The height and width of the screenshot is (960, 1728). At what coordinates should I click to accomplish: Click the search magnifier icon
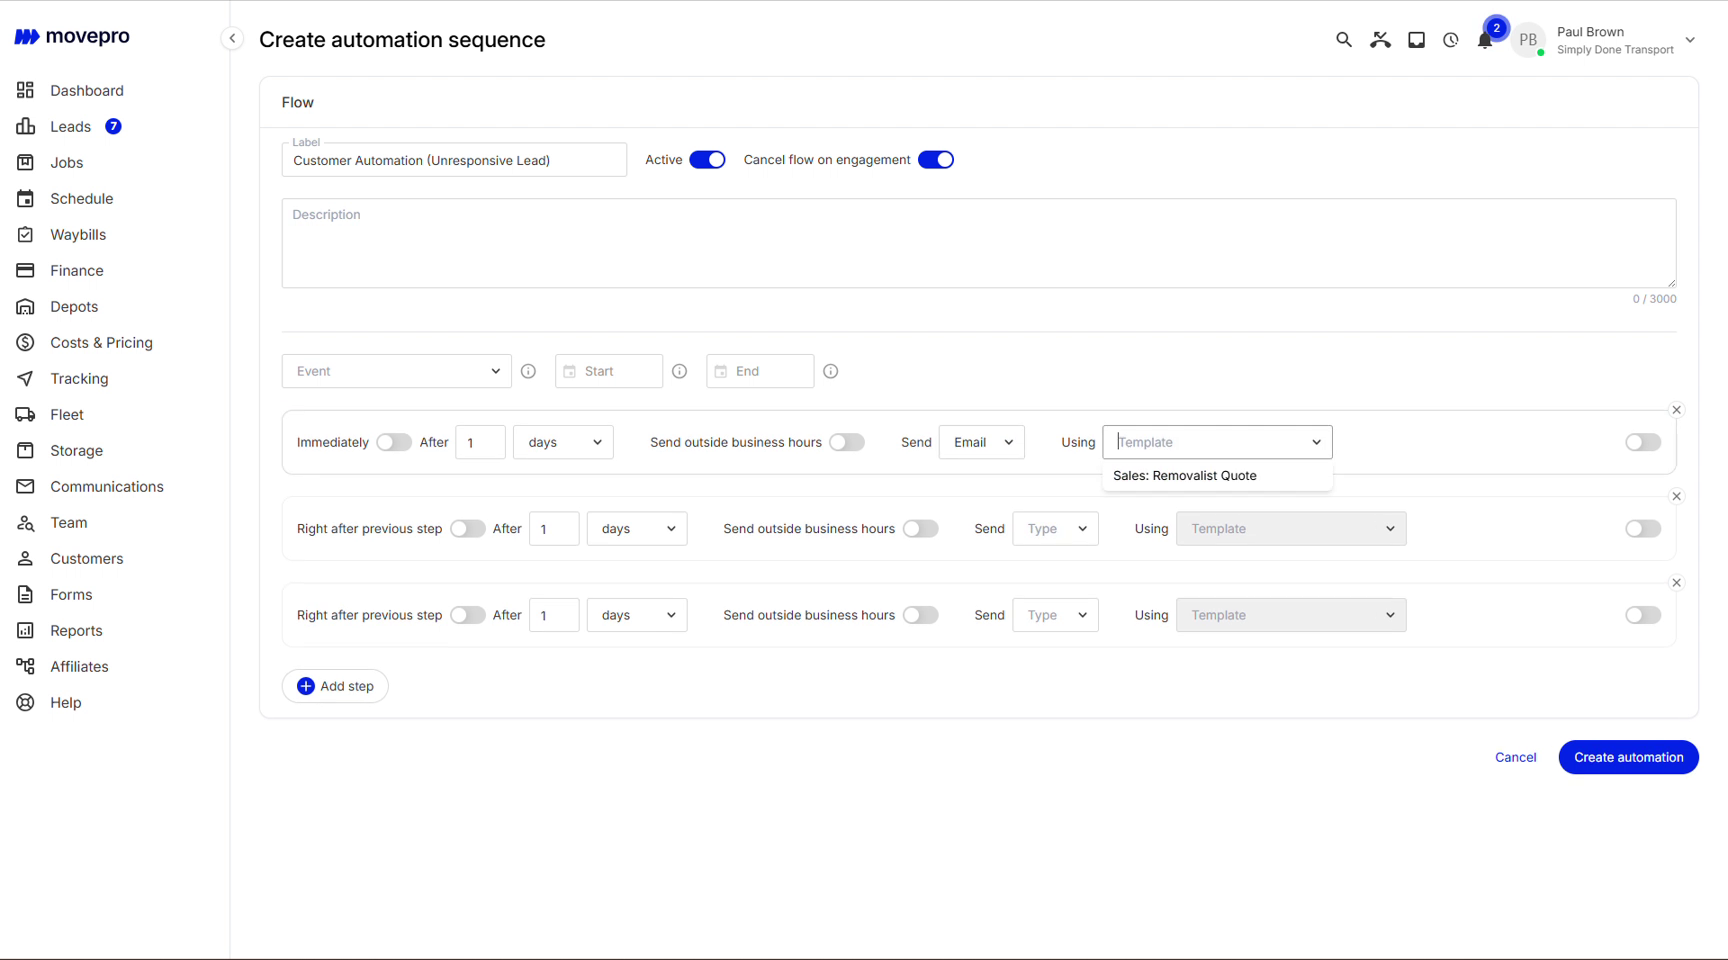tap(1343, 40)
